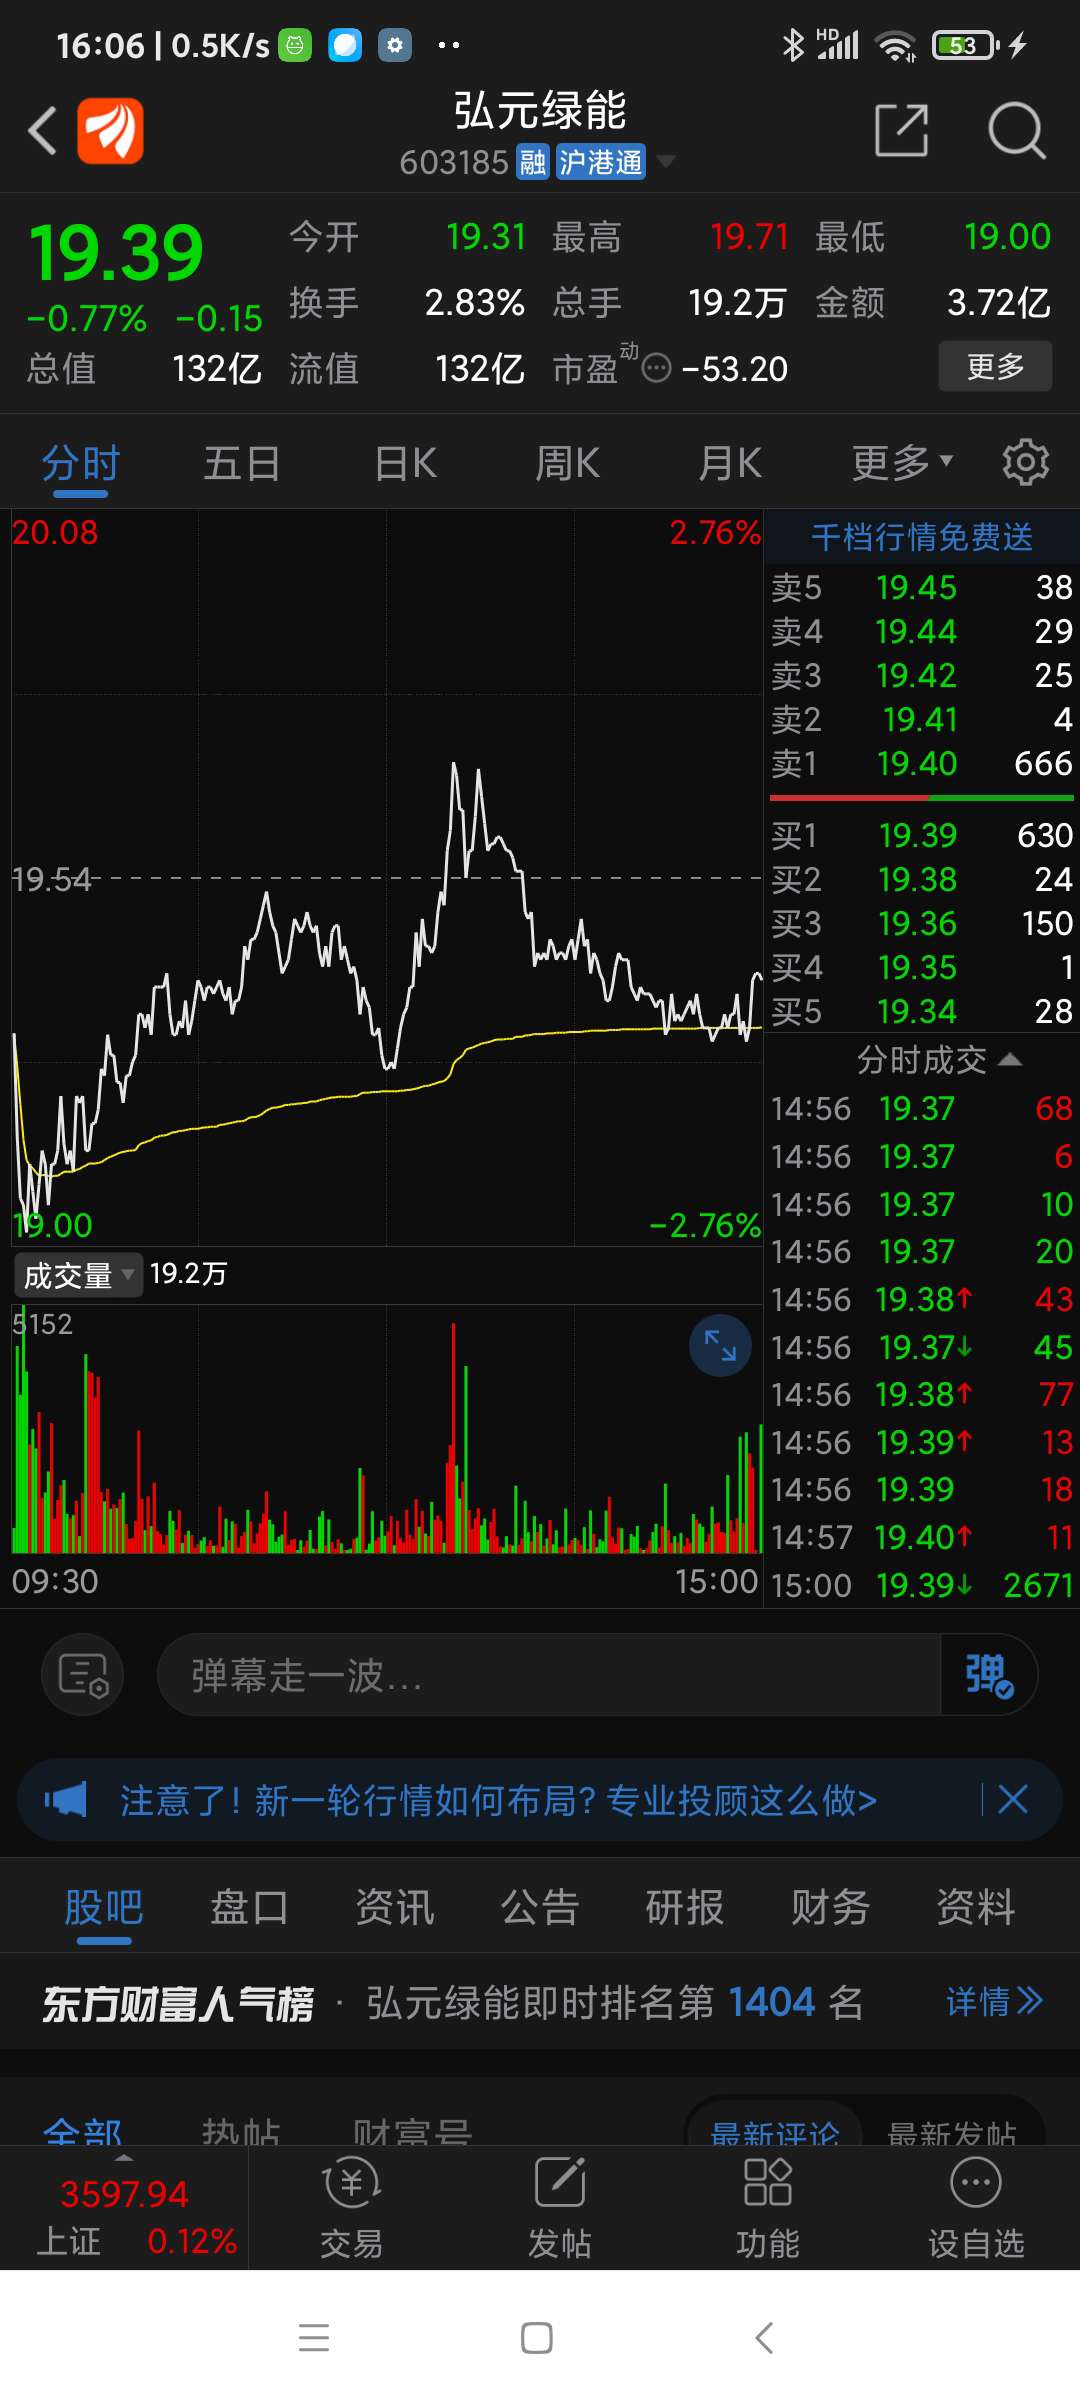Screen dimensions: 1080x2400
Task: Tap the 最高 19.71 value
Action: tap(749, 237)
